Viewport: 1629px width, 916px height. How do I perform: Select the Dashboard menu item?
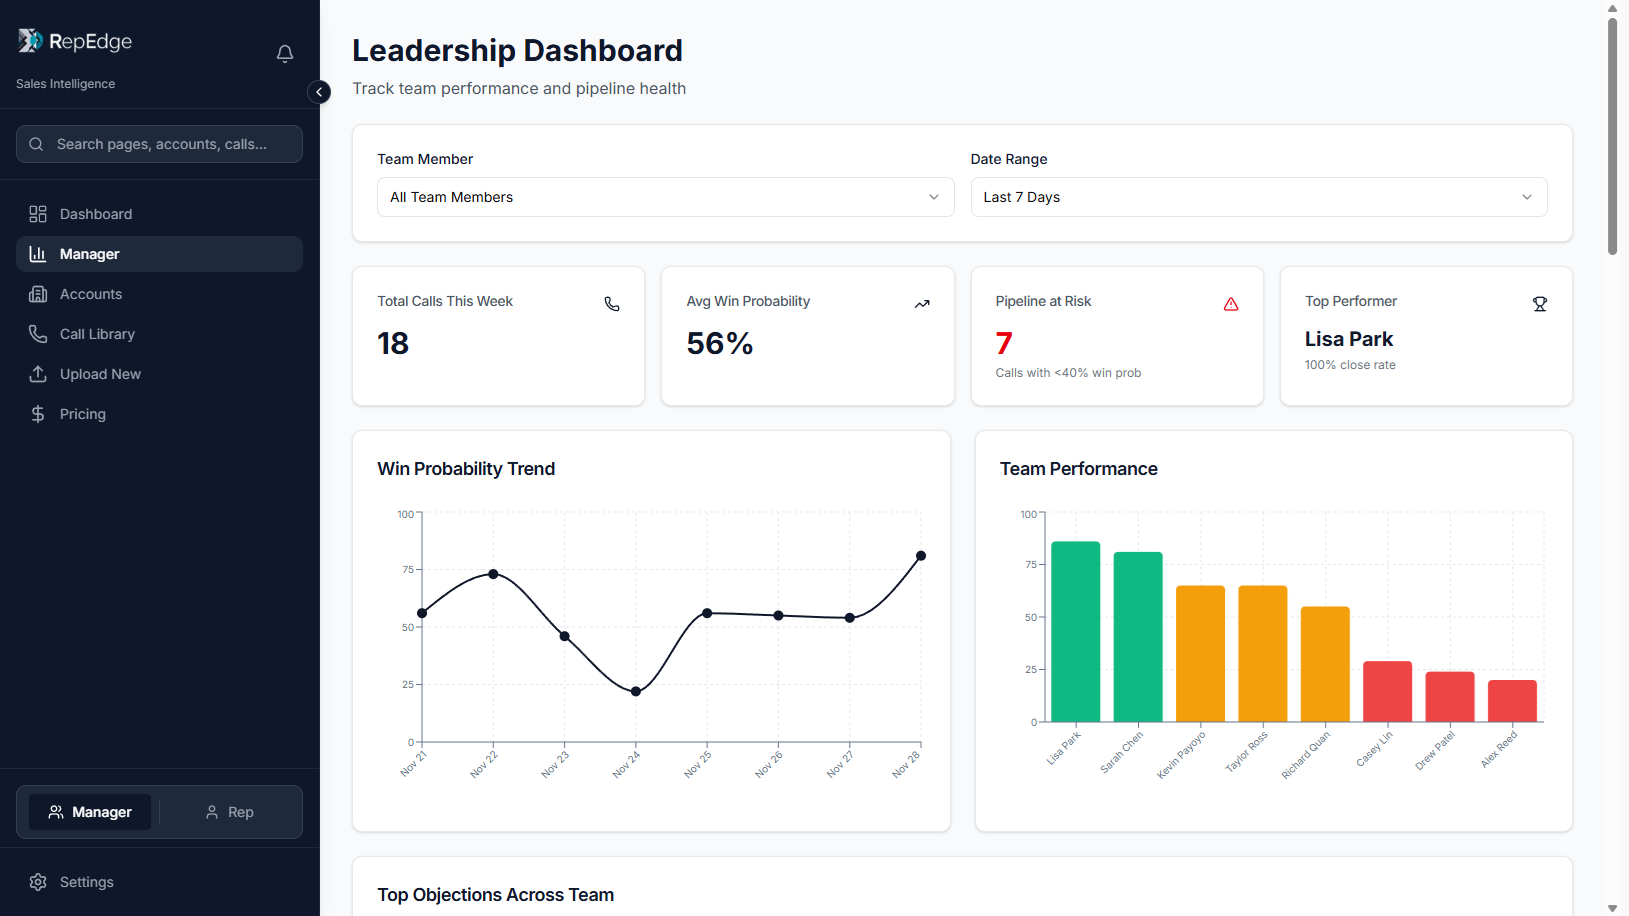tap(95, 214)
